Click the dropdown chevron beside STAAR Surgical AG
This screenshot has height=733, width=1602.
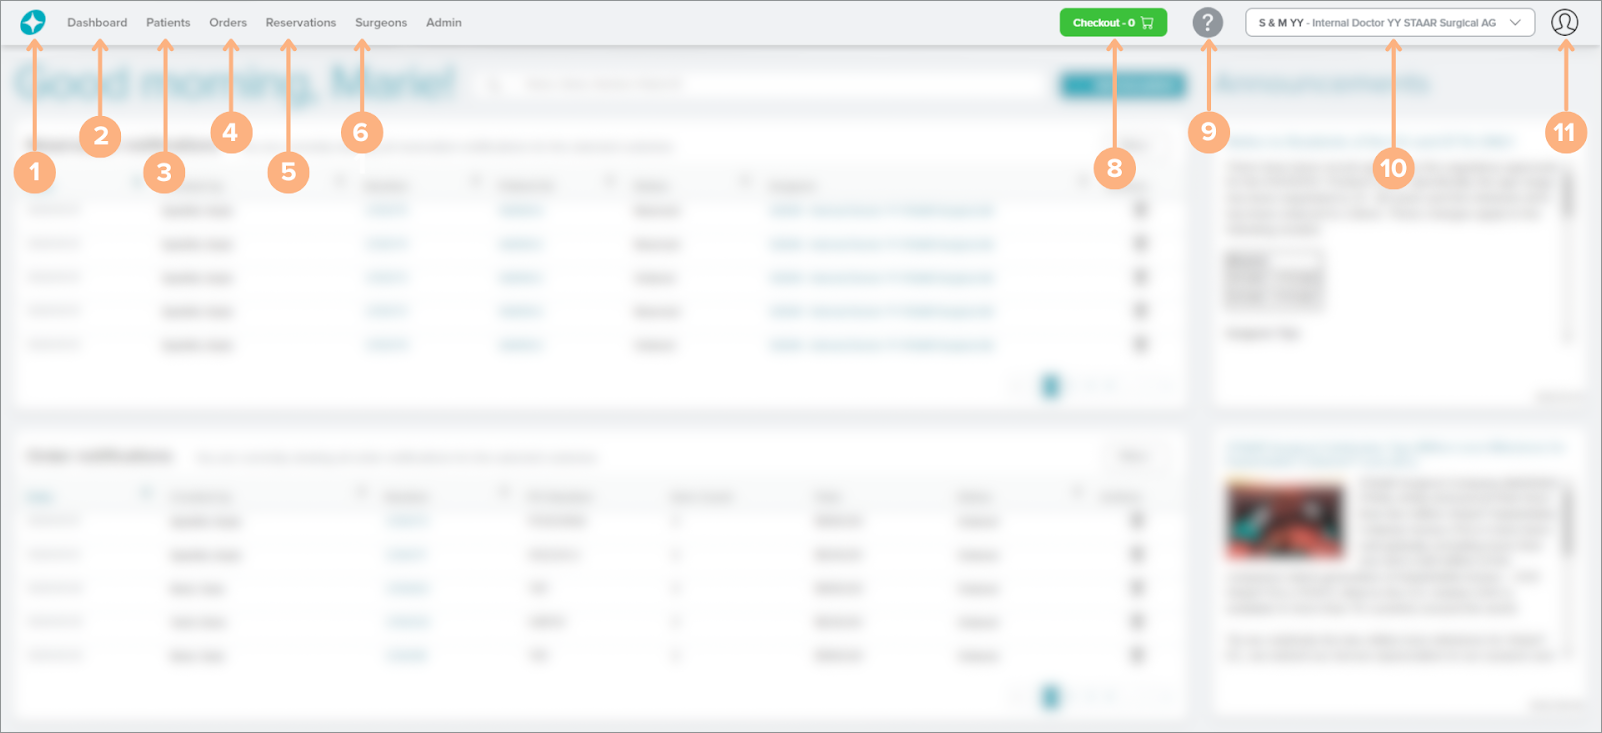click(x=1515, y=22)
